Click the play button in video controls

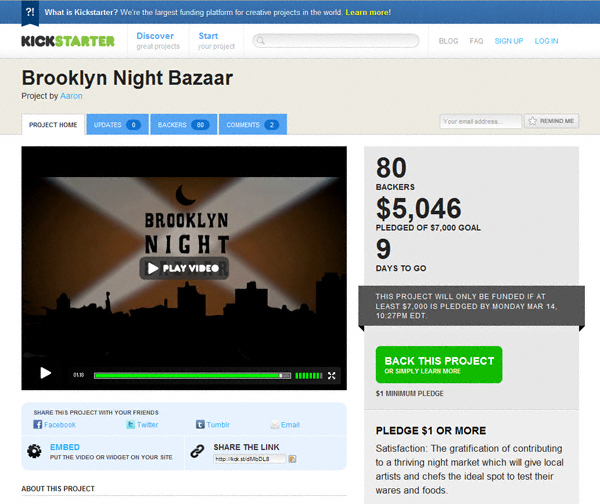click(46, 373)
